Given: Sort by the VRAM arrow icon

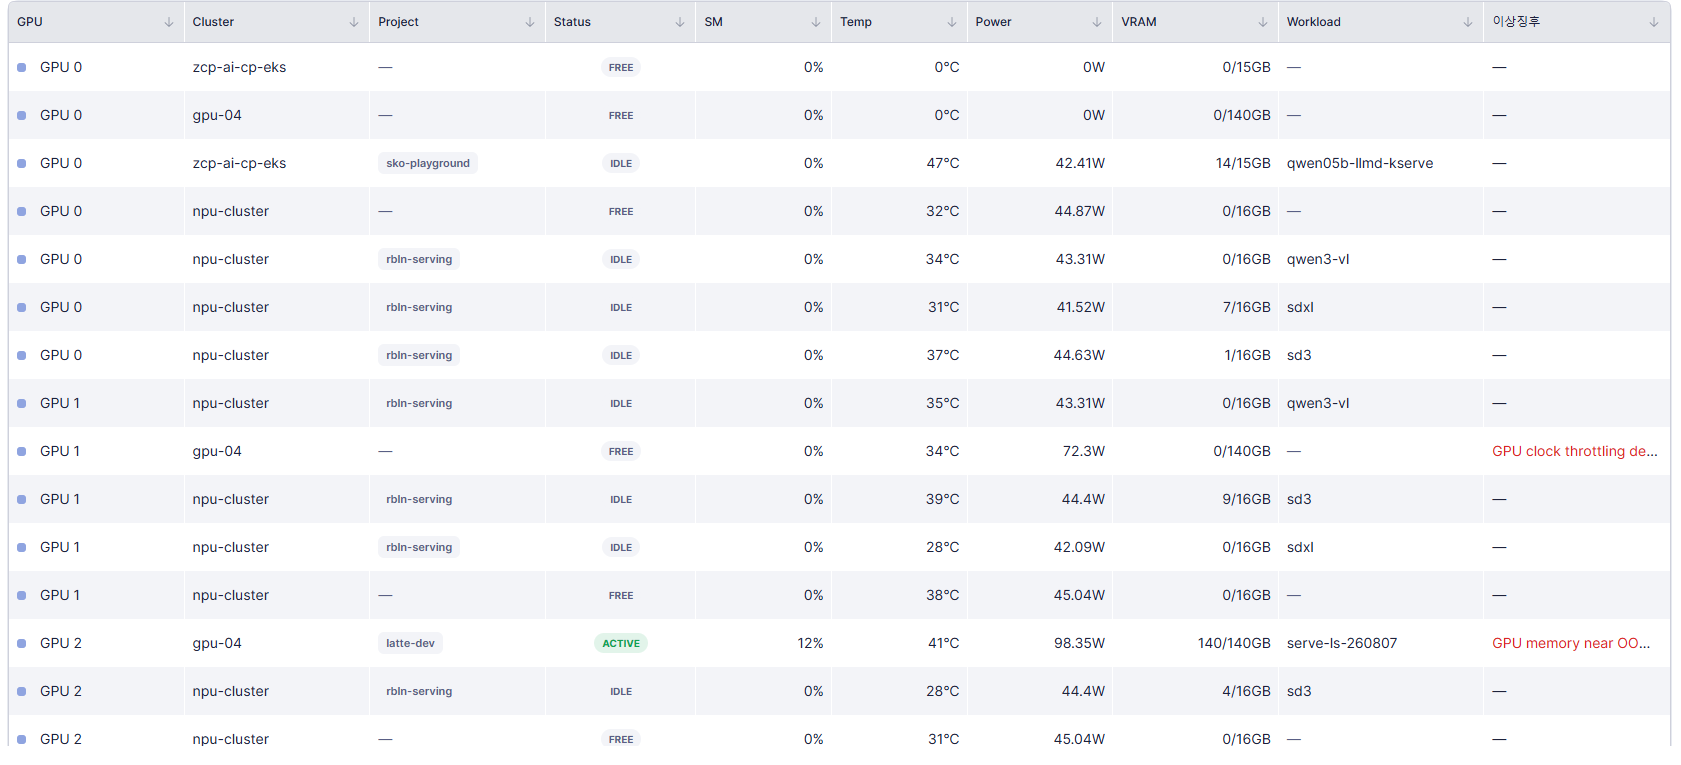Looking at the screenshot, I should point(1263,22).
